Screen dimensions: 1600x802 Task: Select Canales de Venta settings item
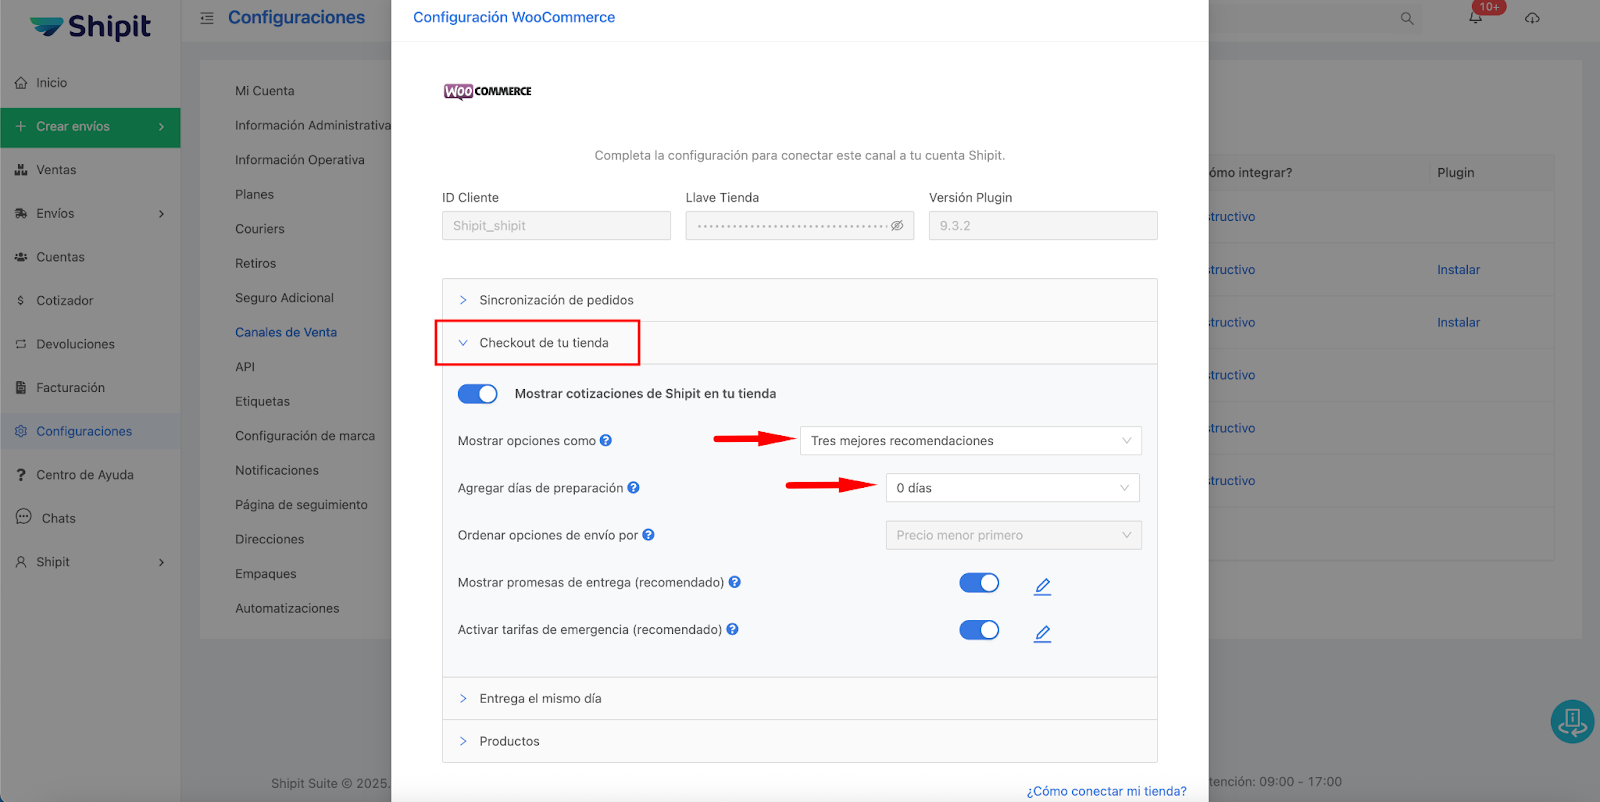click(x=286, y=332)
